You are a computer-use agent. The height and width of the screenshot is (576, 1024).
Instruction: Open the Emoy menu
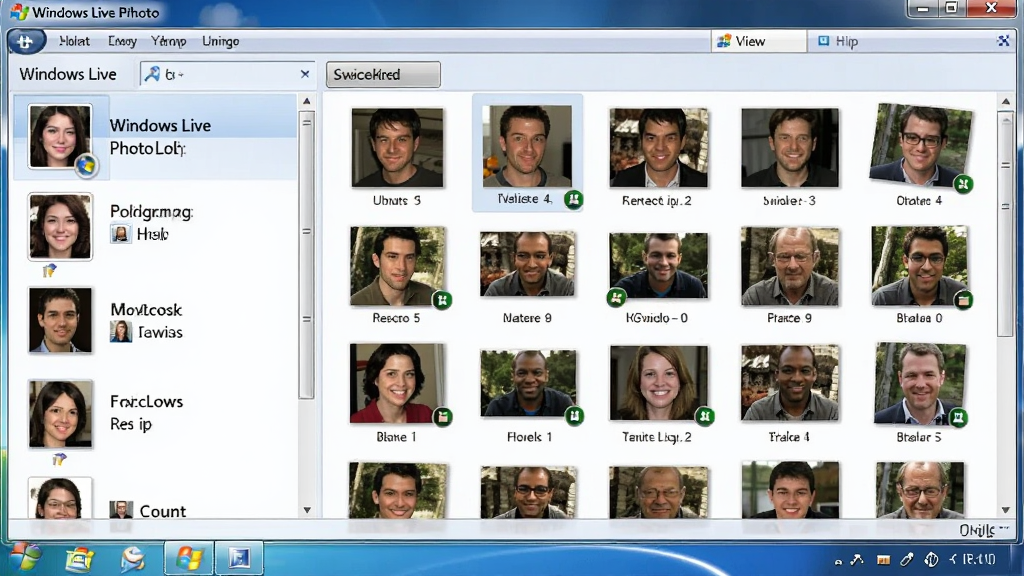122,41
